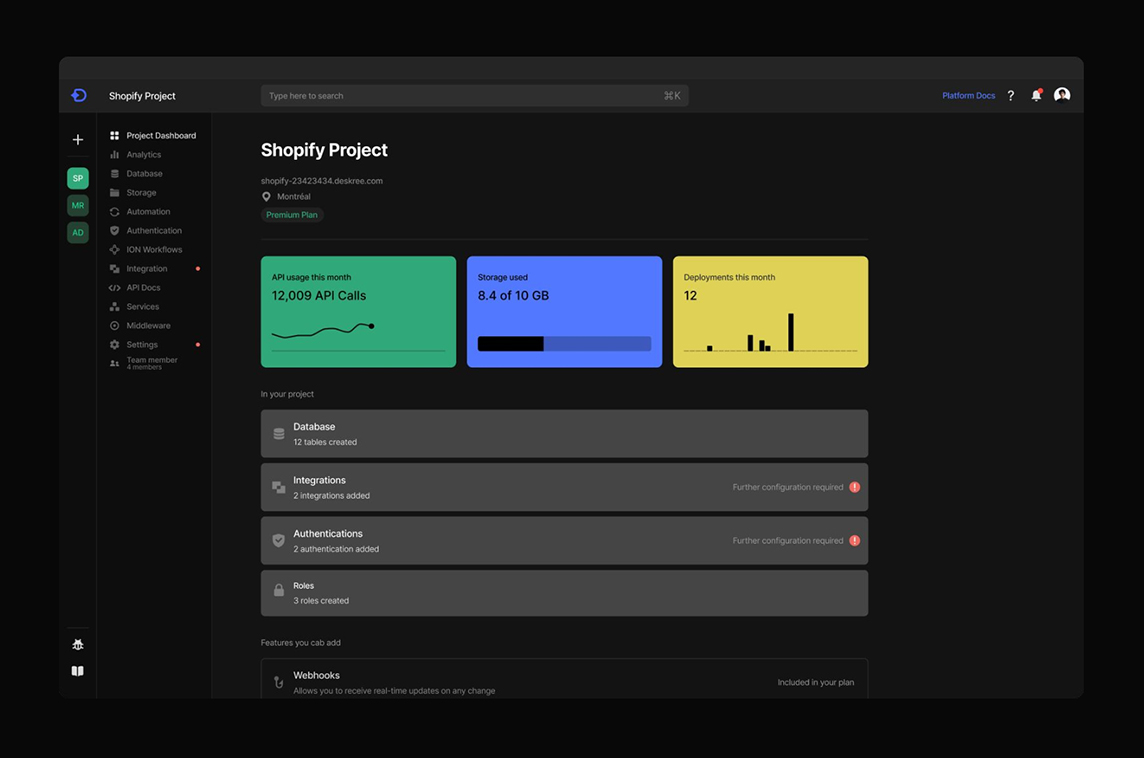Click the Shopify Project header title
The image size is (1144, 758).
(x=142, y=96)
